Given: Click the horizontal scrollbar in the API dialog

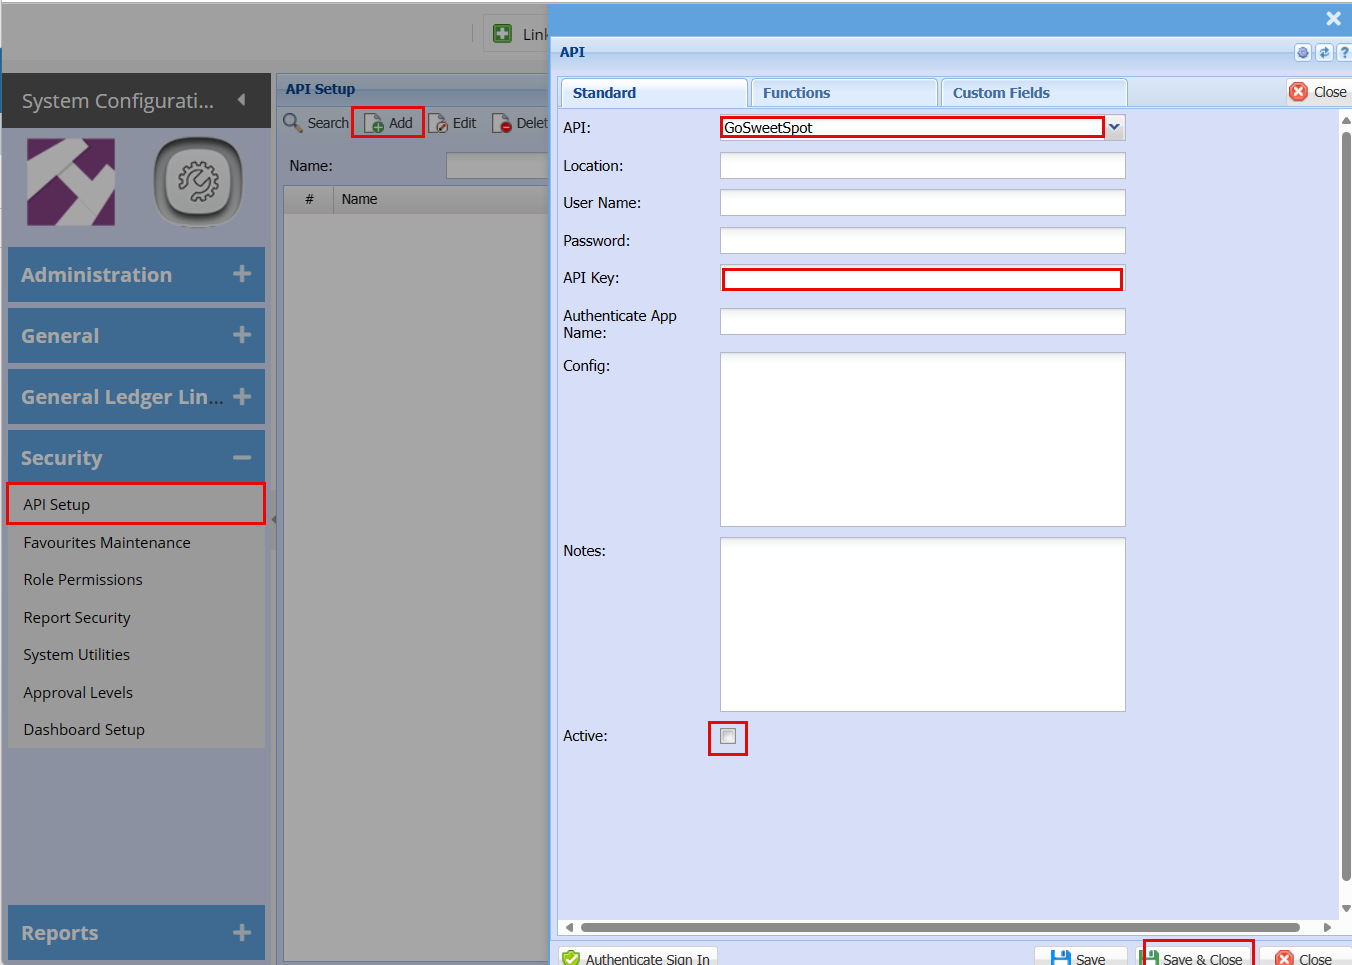Looking at the screenshot, I should pos(940,928).
